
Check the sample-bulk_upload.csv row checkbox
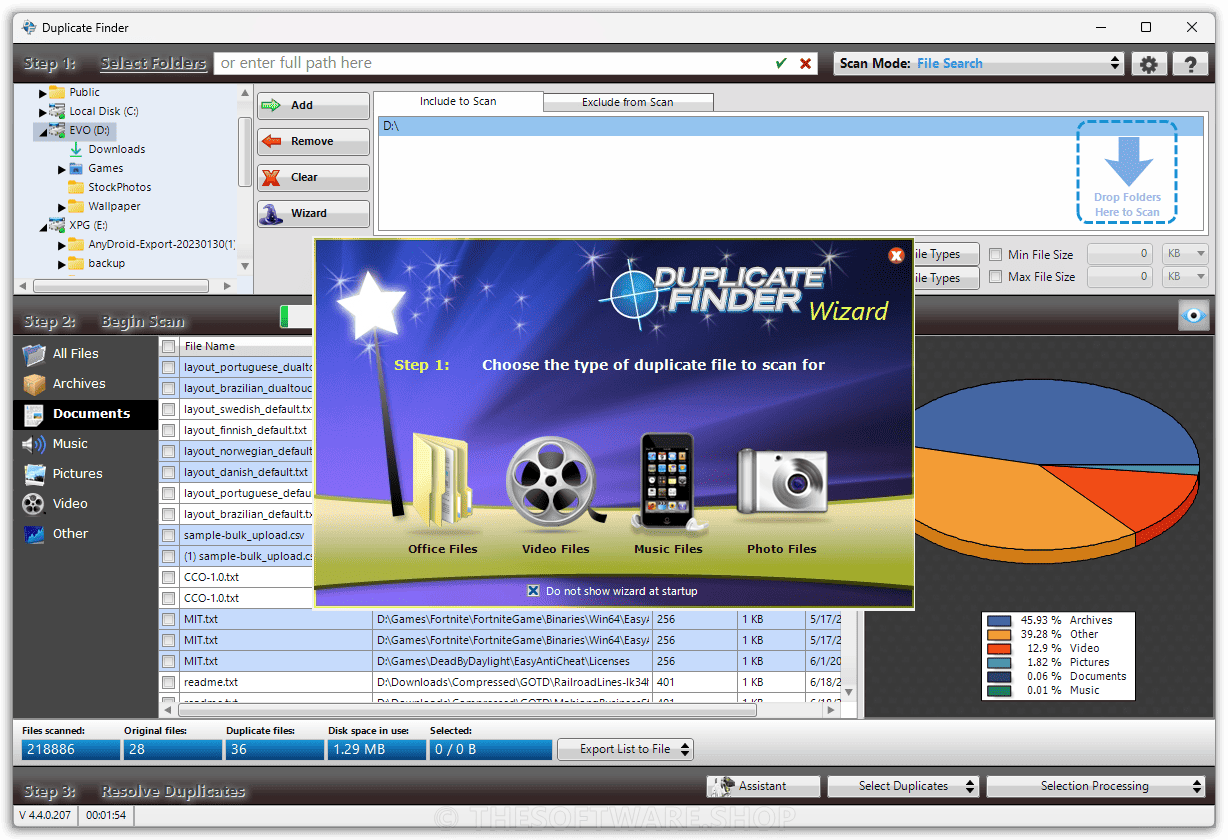click(x=169, y=535)
